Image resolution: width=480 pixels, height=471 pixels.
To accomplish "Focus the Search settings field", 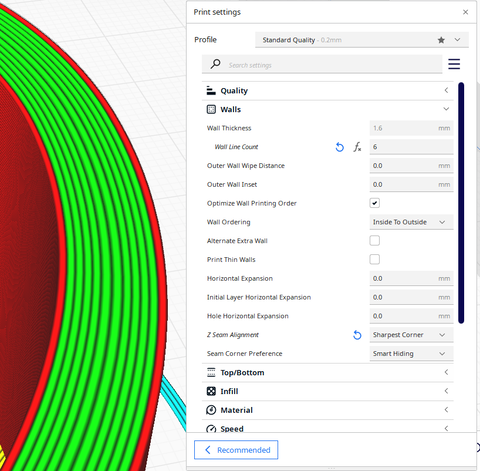I will point(322,65).
